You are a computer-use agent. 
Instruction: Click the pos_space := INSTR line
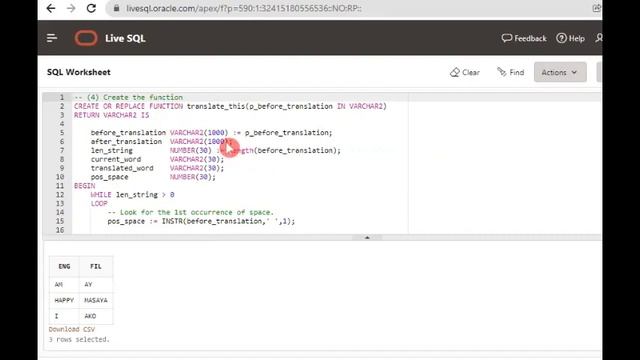(201, 221)
